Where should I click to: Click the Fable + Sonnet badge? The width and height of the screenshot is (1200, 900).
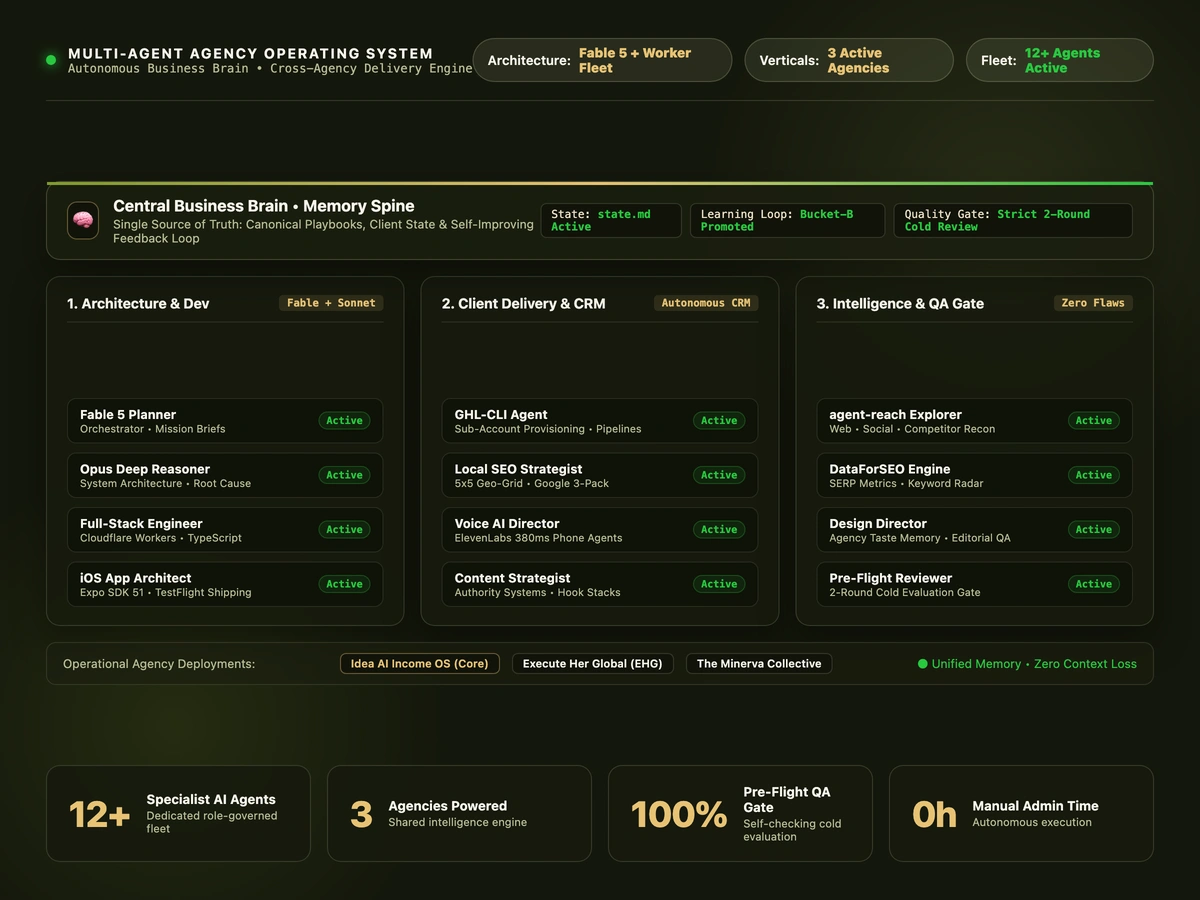tap(331, 303)
